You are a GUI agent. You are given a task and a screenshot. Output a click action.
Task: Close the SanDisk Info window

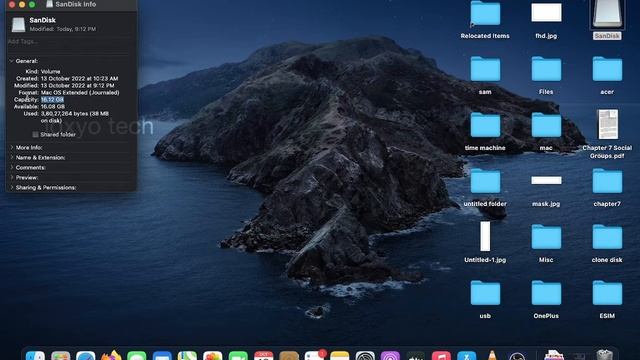point(12,4)
